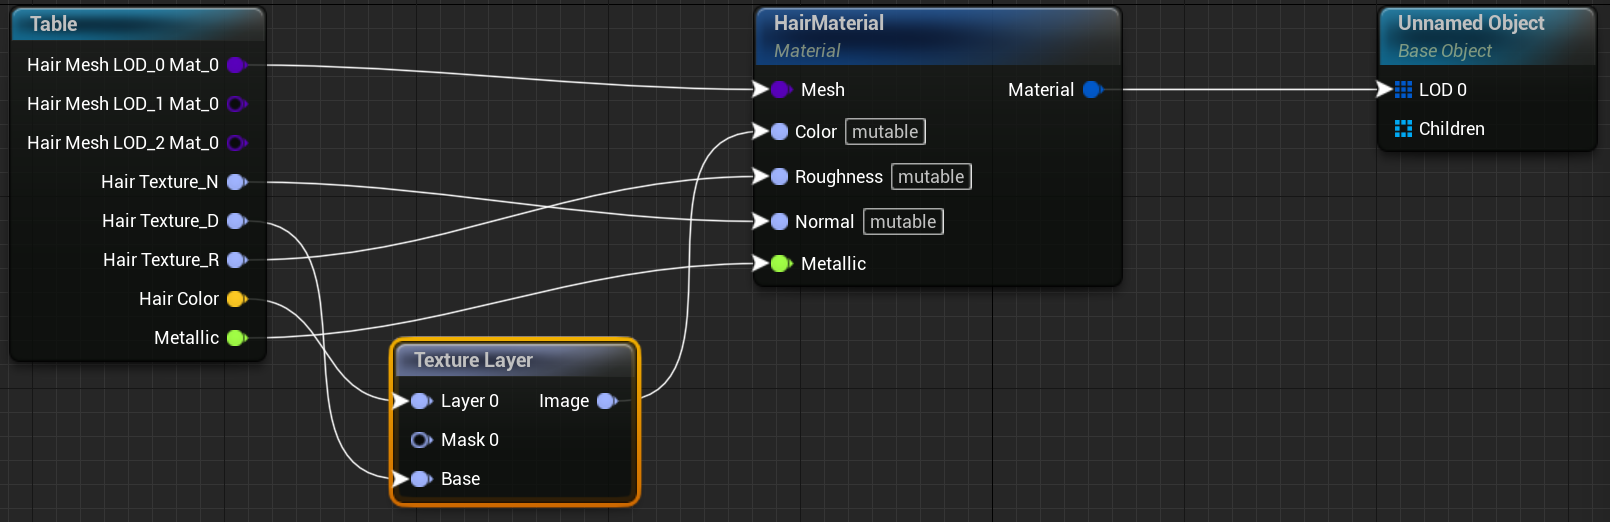Click the Hair Texture_N output pin

(x=237, y=182)
